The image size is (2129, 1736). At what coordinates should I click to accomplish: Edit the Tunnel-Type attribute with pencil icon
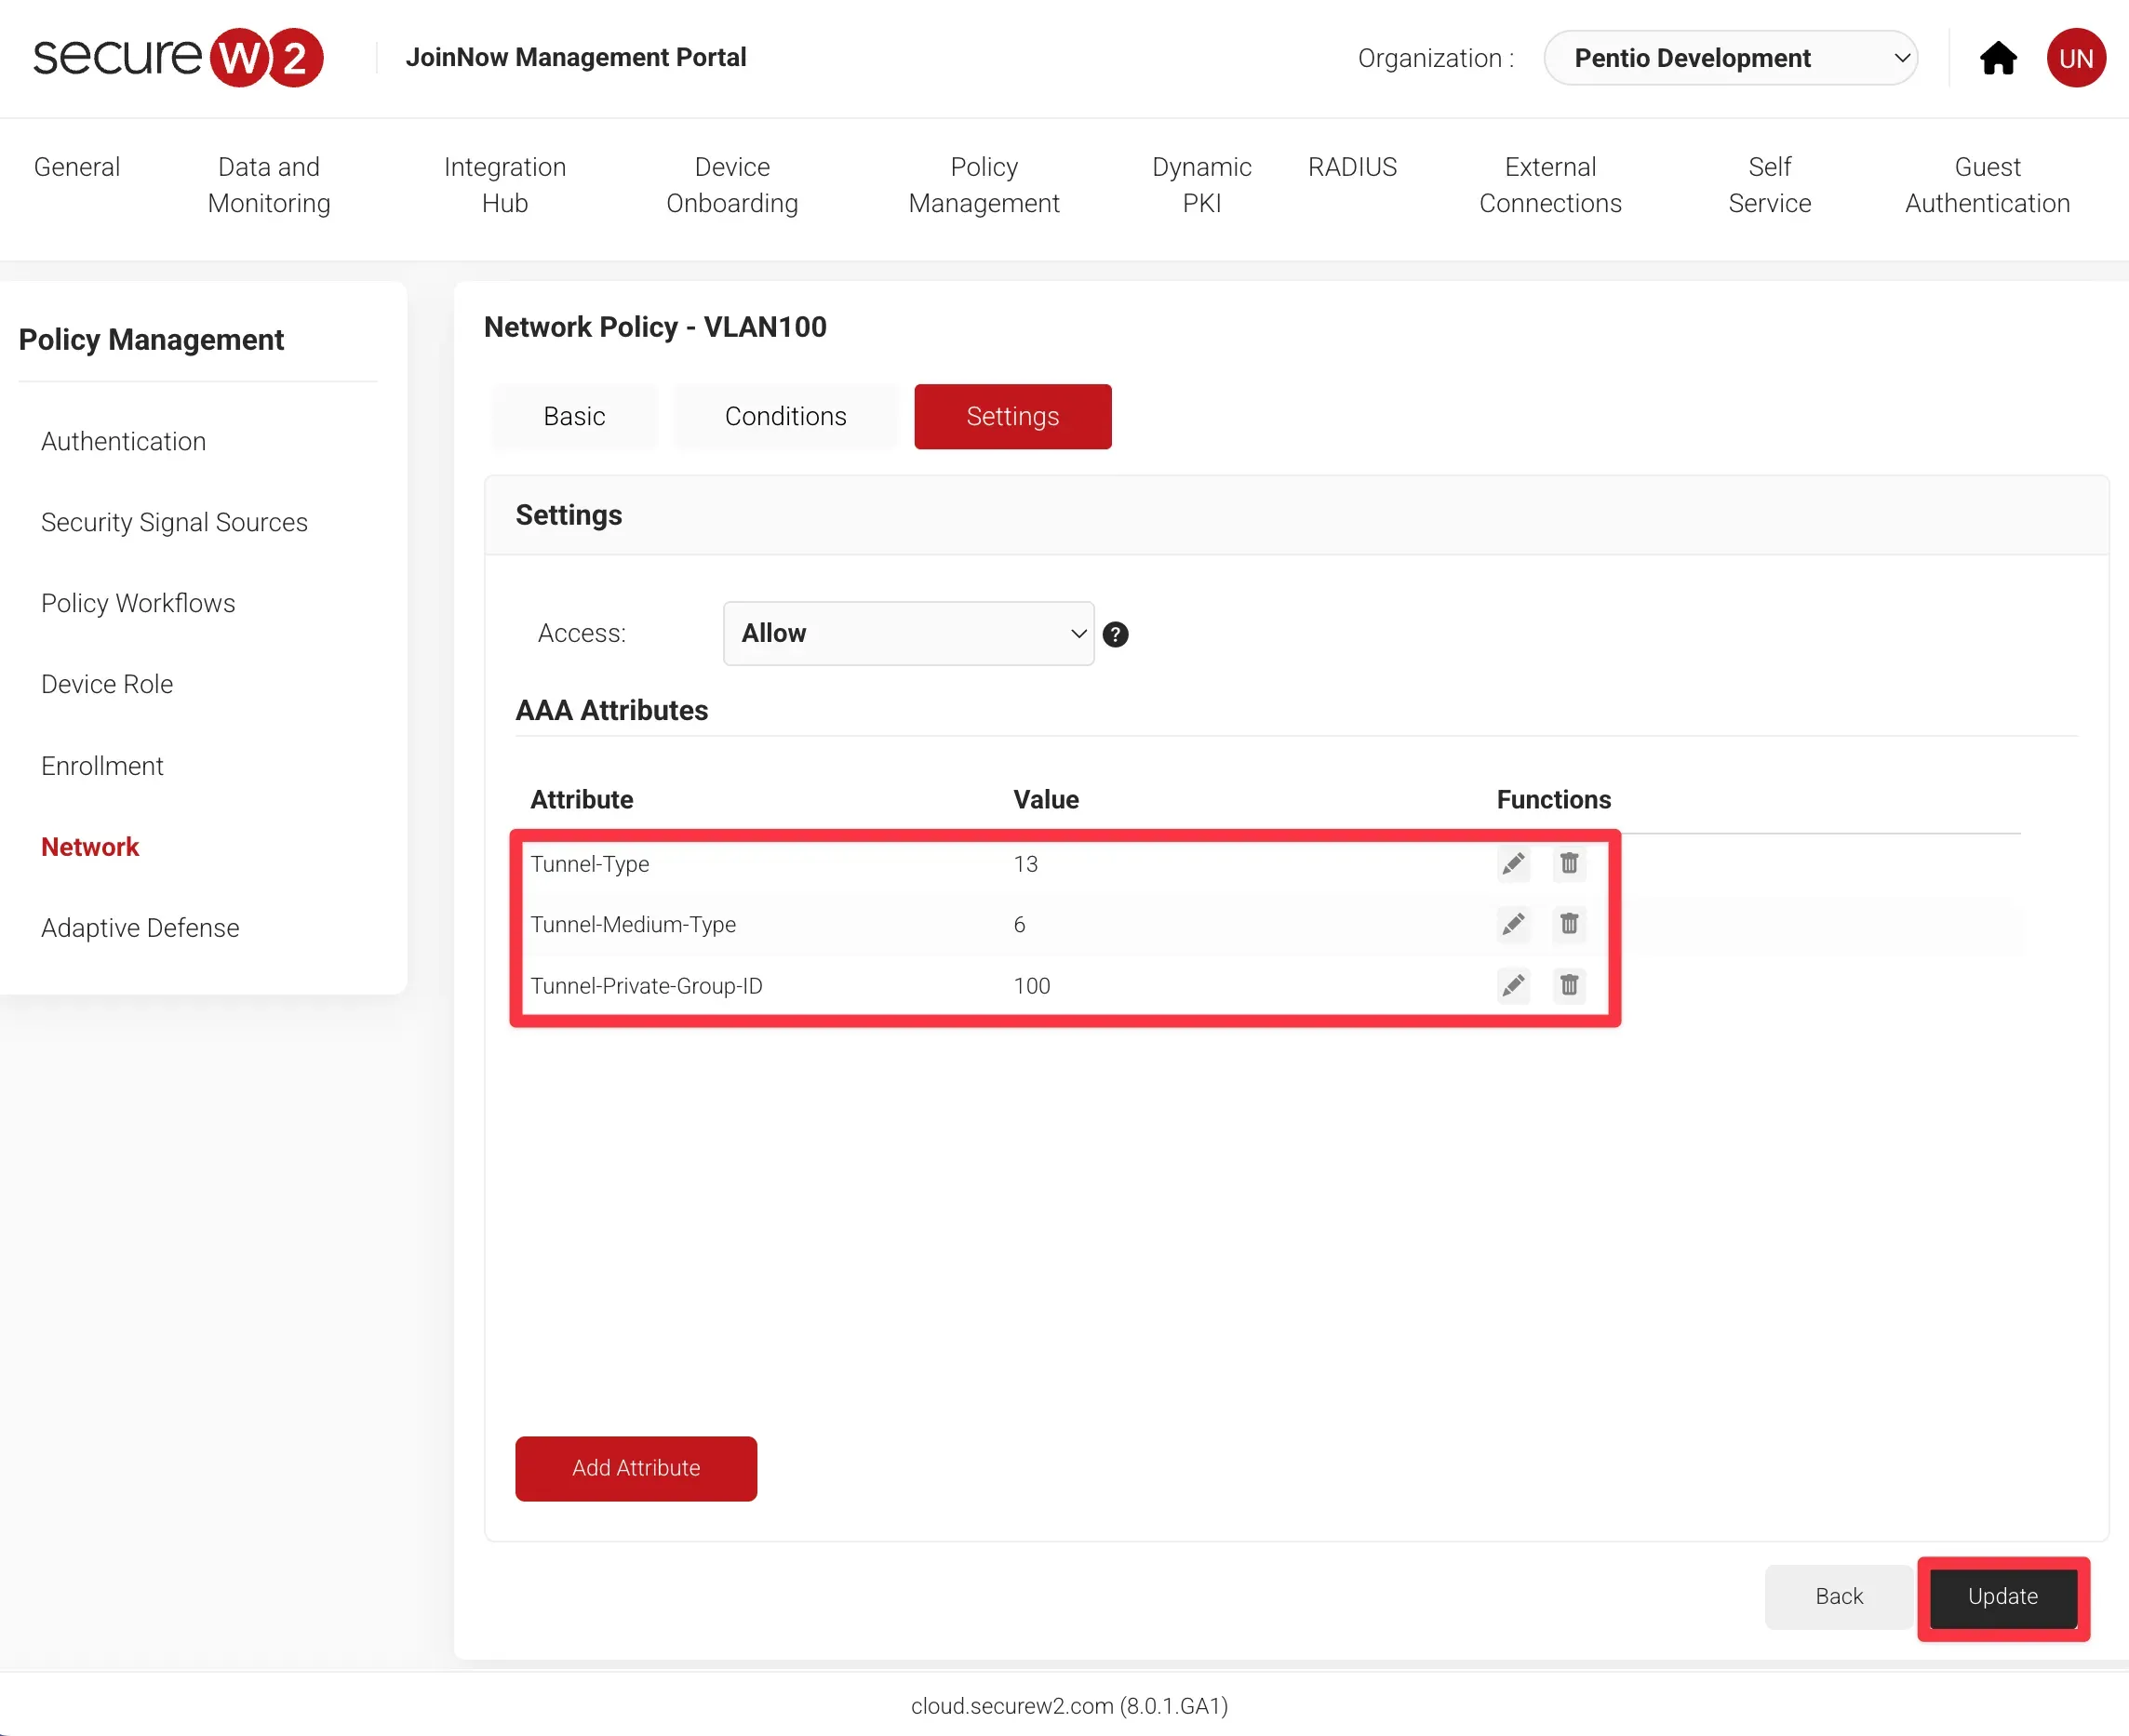coord(1513,863)
